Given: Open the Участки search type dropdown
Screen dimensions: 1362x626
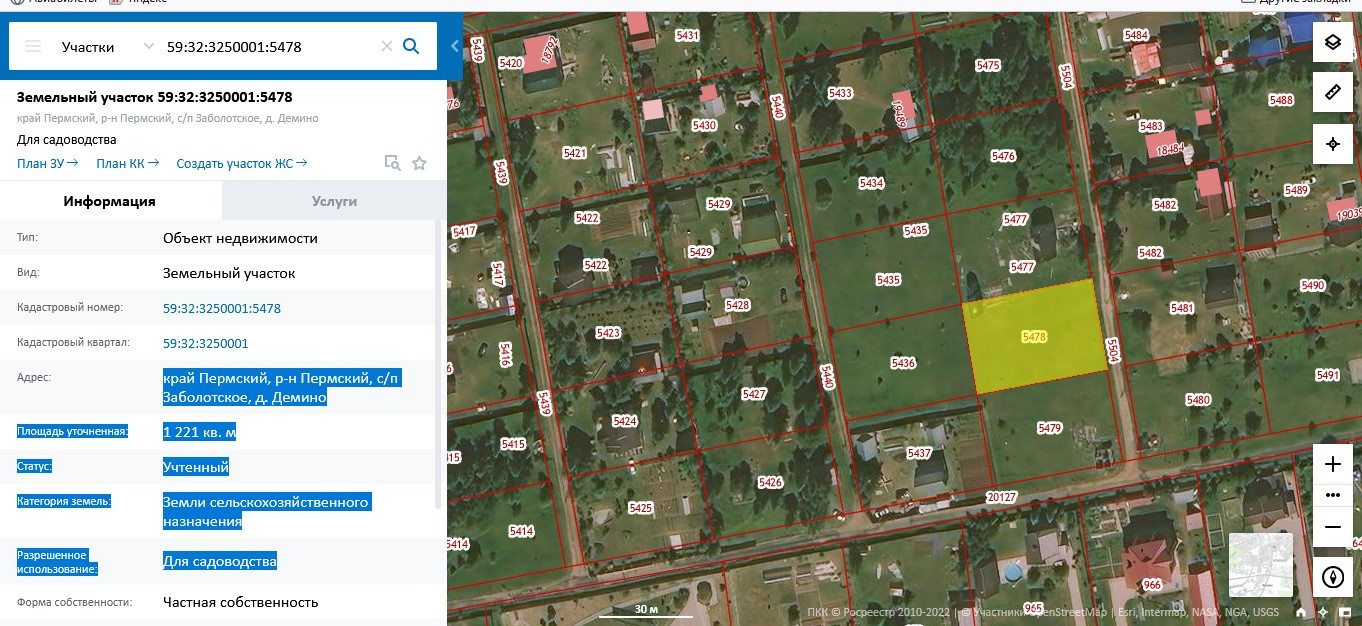Looking at the screenshot, I should [x=105, y=46].
